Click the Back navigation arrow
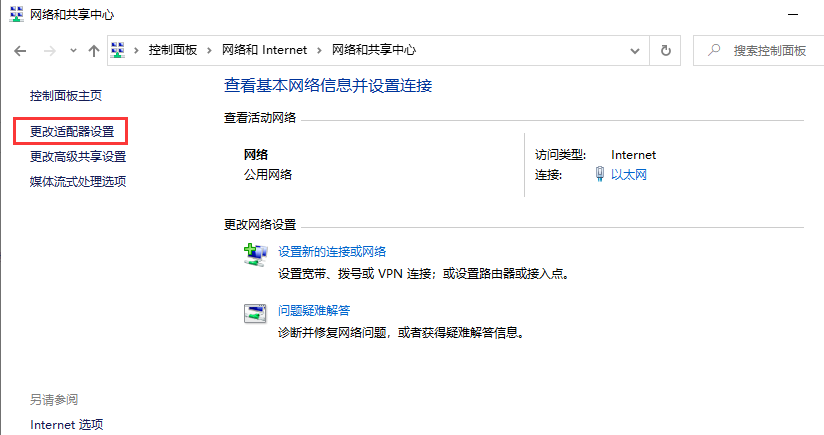824x435 pixels. pos(19,50)
